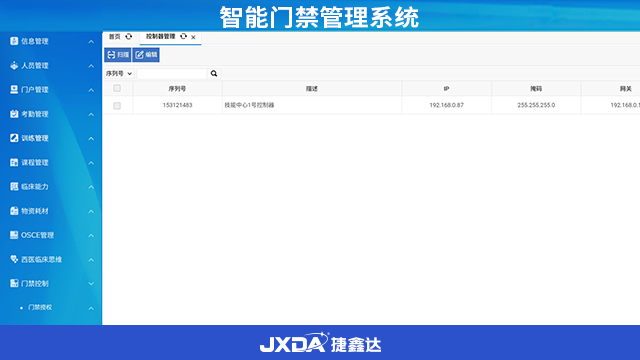Click the 掩码 column header
The image size is (640, 360).
click(536, 89)
